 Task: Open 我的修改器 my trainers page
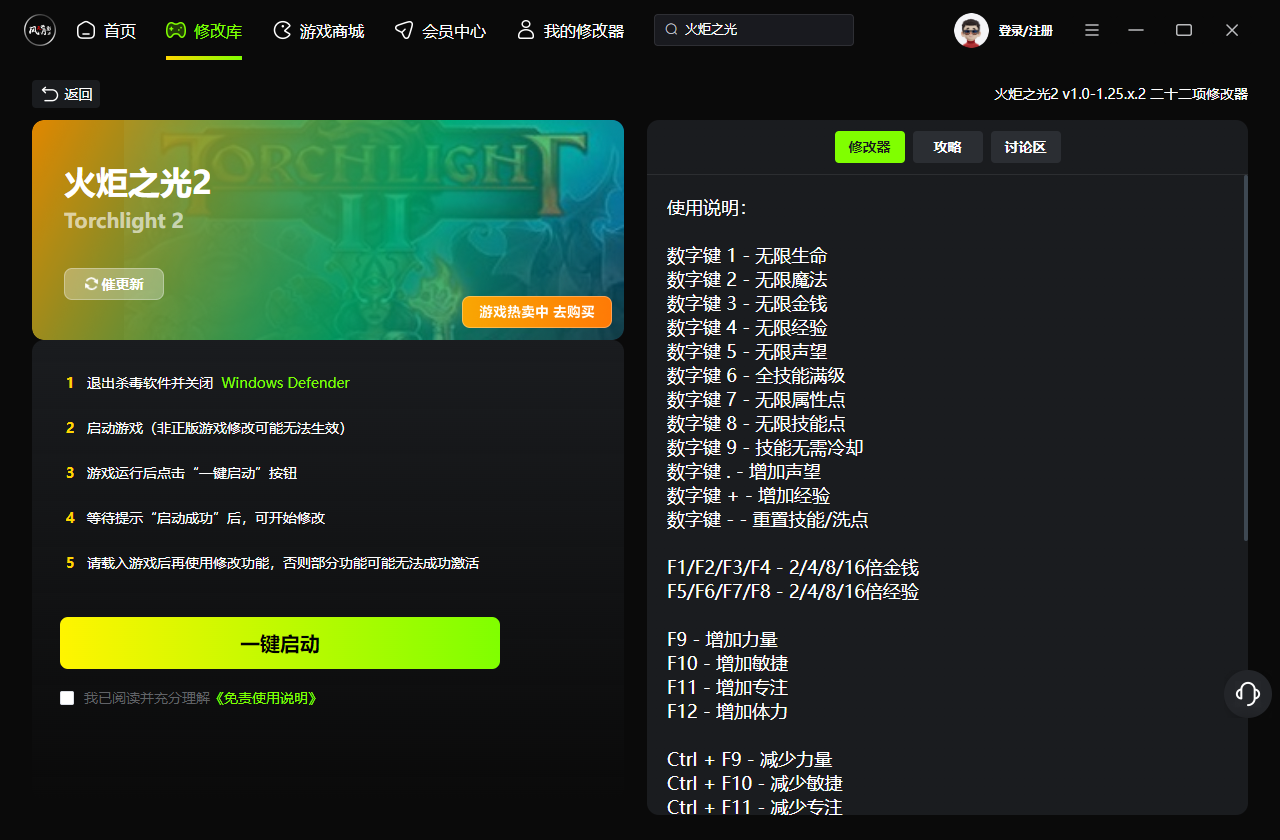click(x=570, y=31)
